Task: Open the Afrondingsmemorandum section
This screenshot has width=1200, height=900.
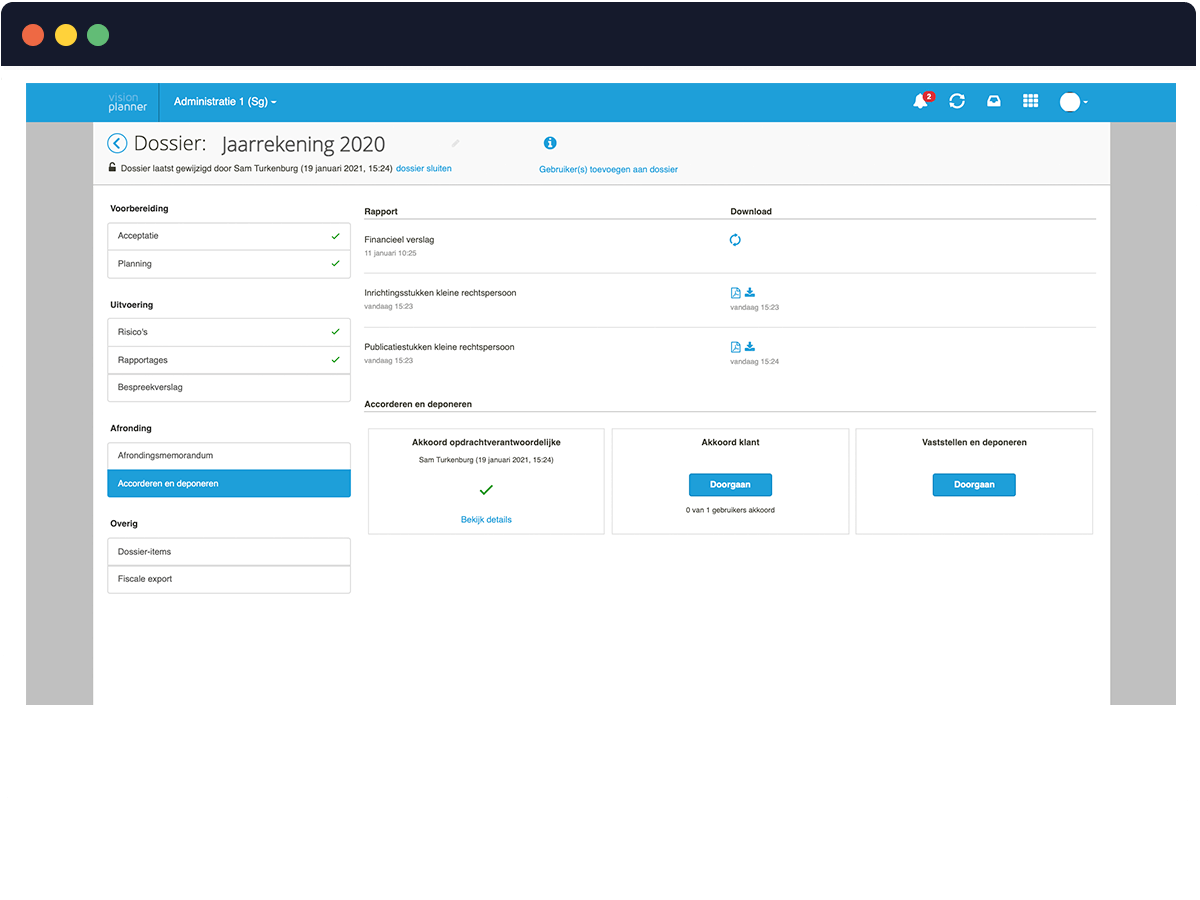Action: (228, 454)
